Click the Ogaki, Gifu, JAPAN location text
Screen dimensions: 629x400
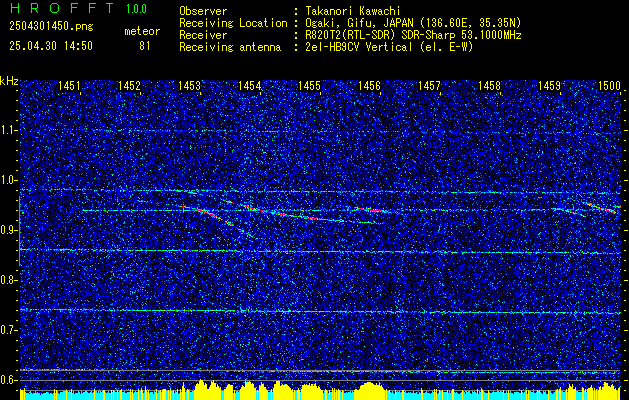coord(413,23)
